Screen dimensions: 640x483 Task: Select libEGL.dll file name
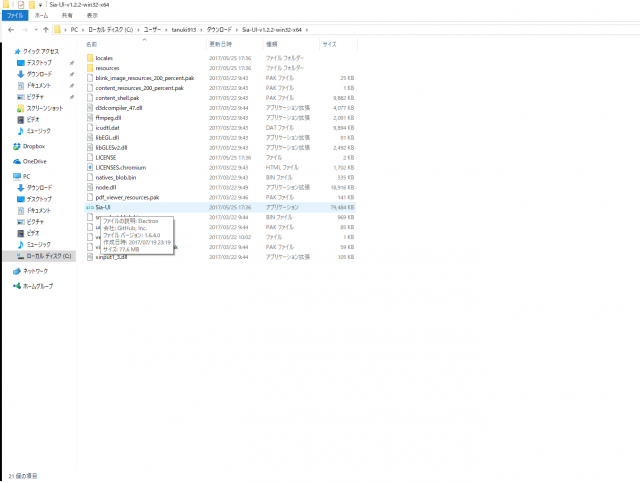tap(107, 138)
